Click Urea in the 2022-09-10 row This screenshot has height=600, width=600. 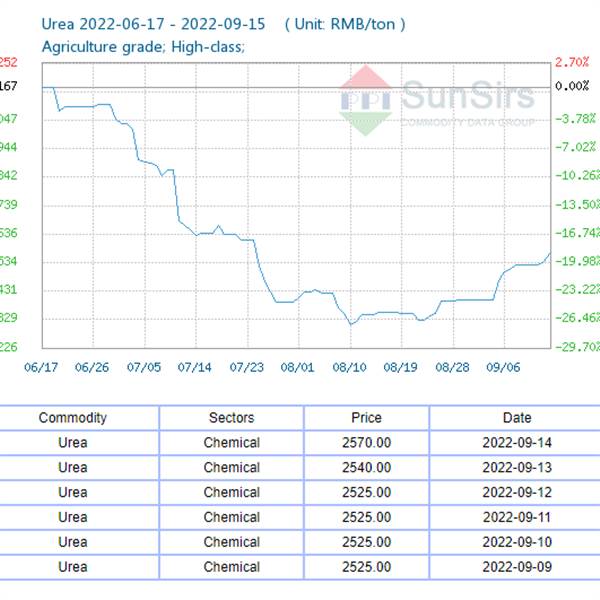(73, 542)
